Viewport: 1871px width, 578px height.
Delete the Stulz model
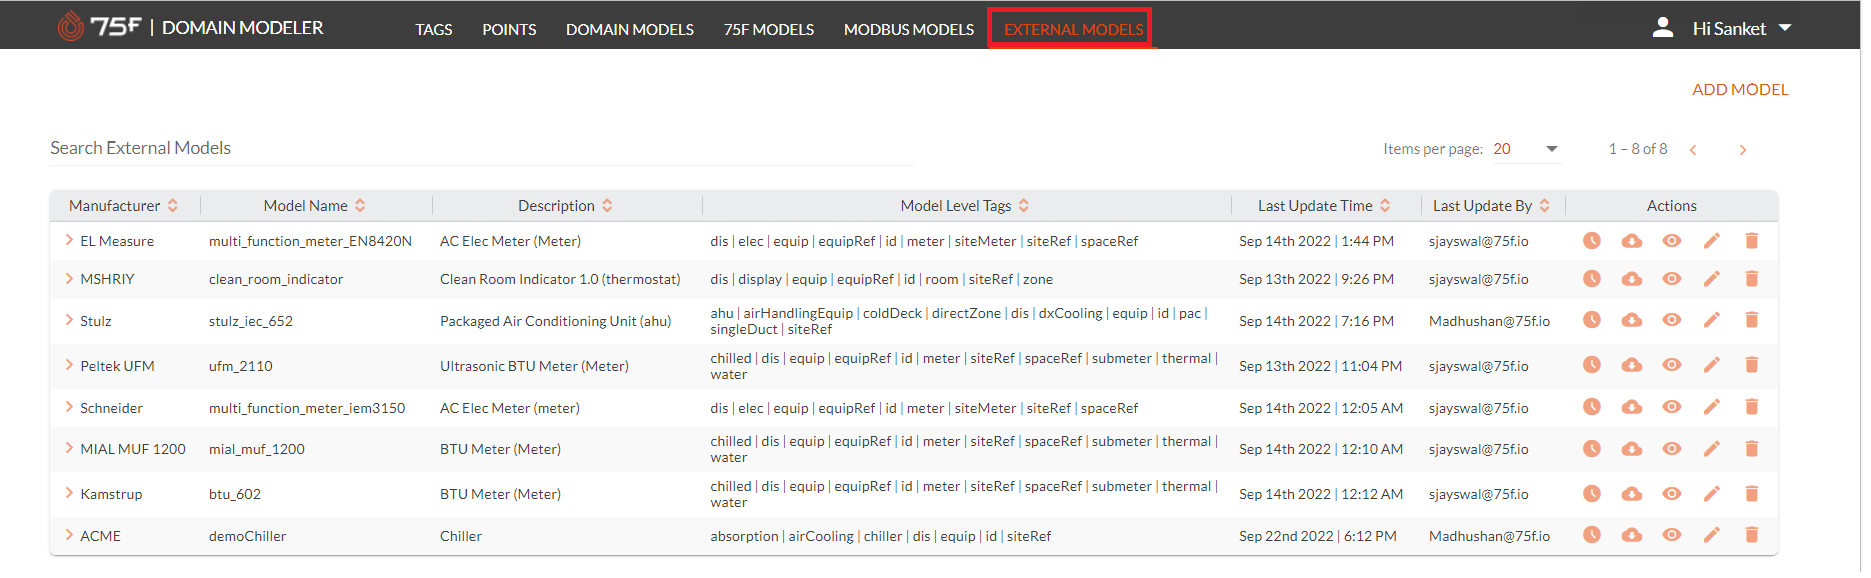[1752, 320]
